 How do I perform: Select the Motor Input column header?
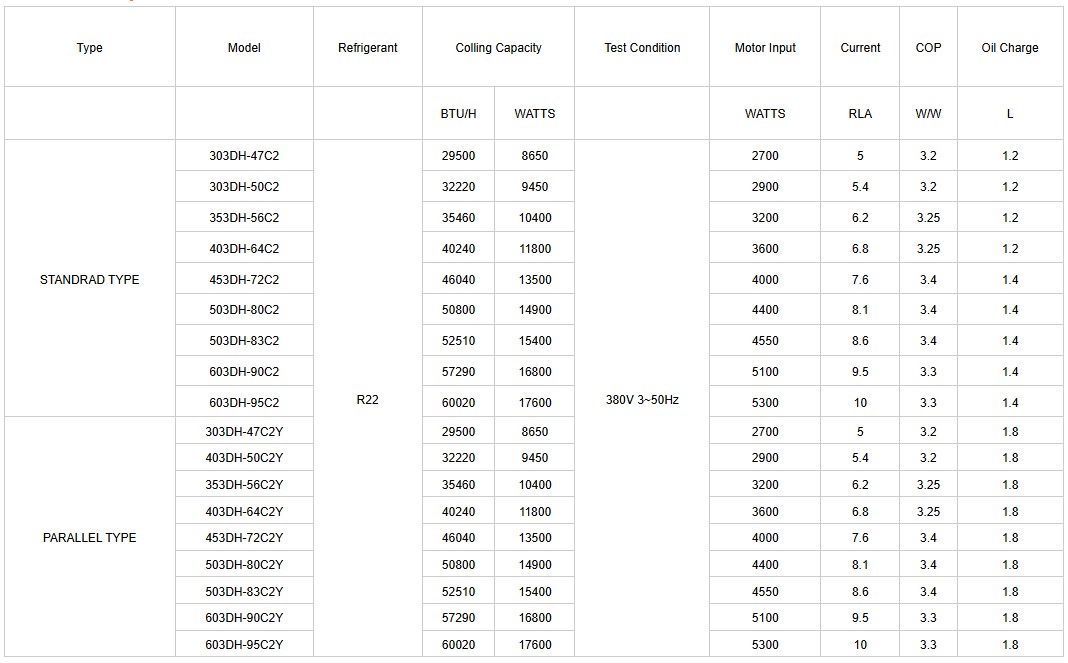(x=765, y=48)
